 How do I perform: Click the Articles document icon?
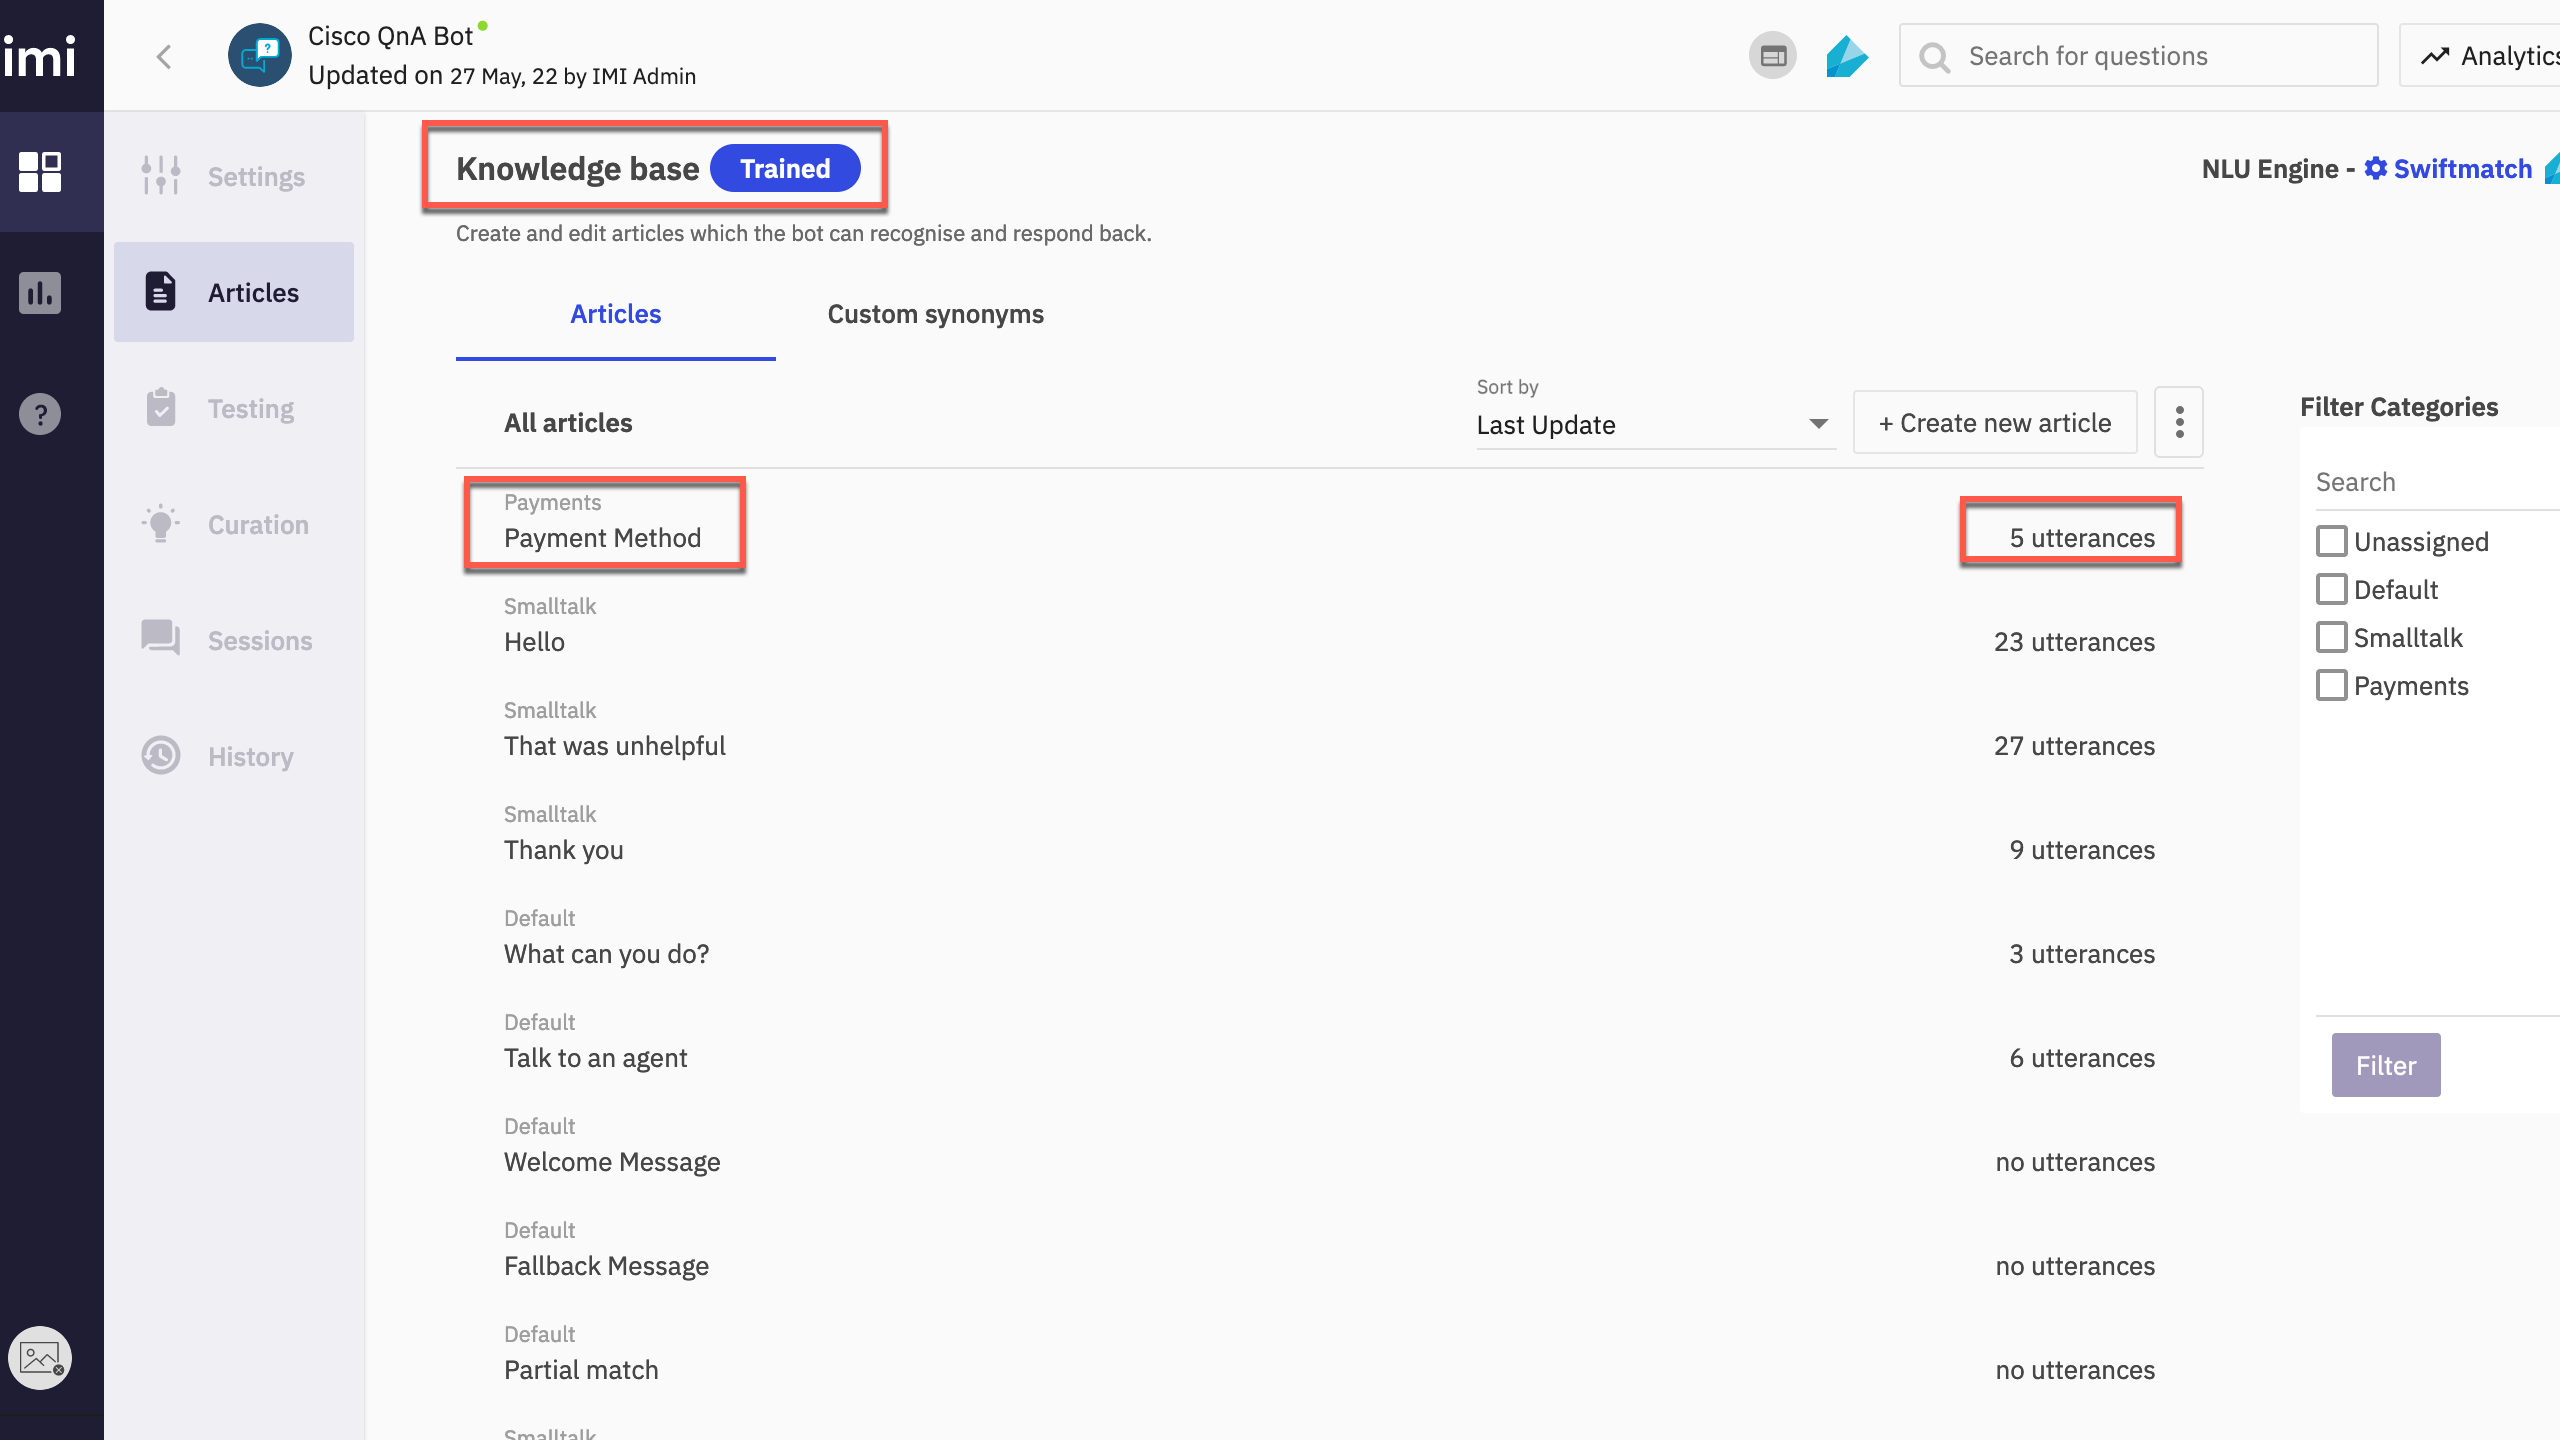coord(161,292)
